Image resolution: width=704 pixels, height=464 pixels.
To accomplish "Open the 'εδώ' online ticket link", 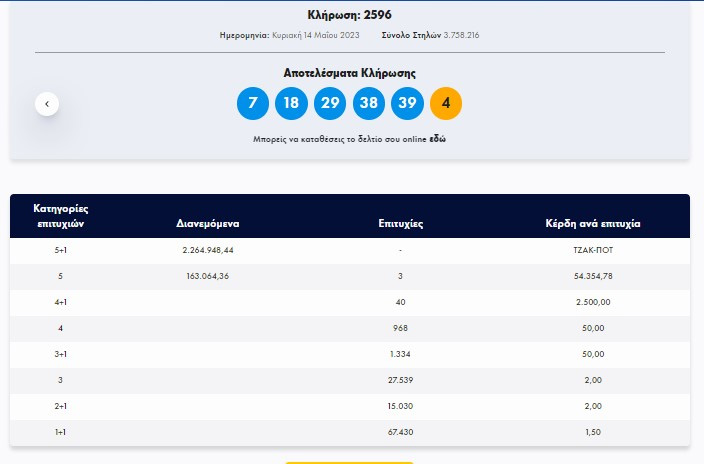I will (438, 139).
